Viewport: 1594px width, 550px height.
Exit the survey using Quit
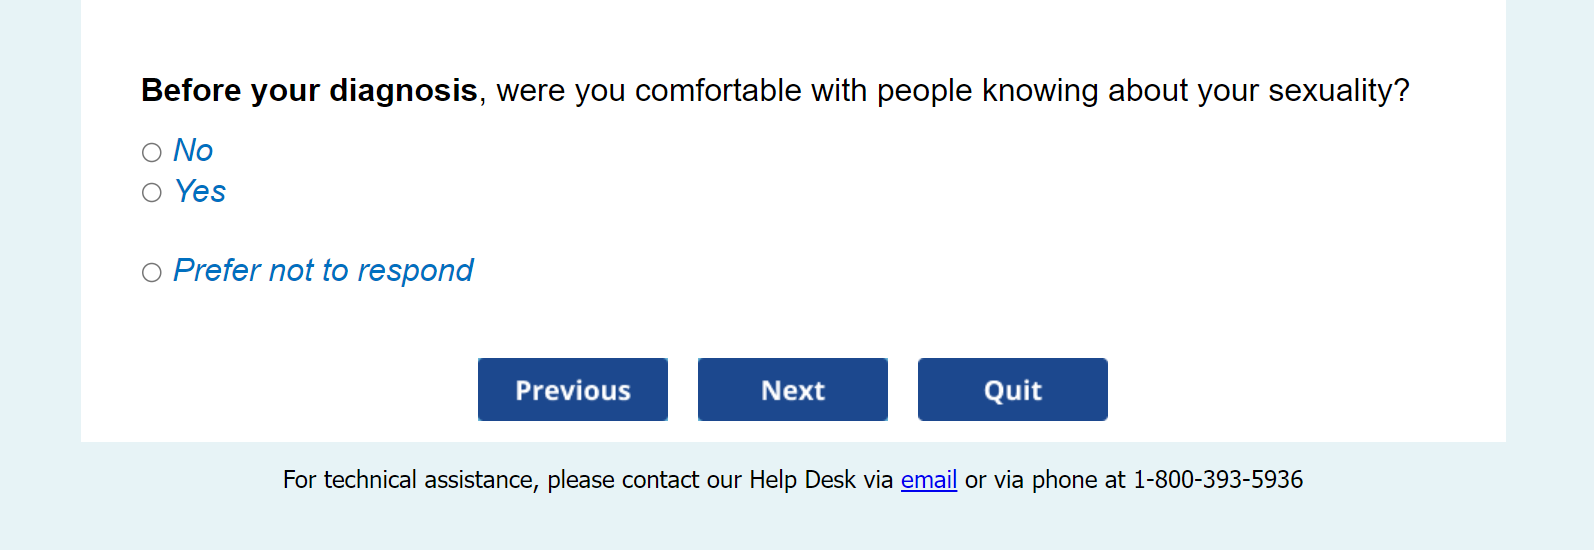(x=1012, y=389)
